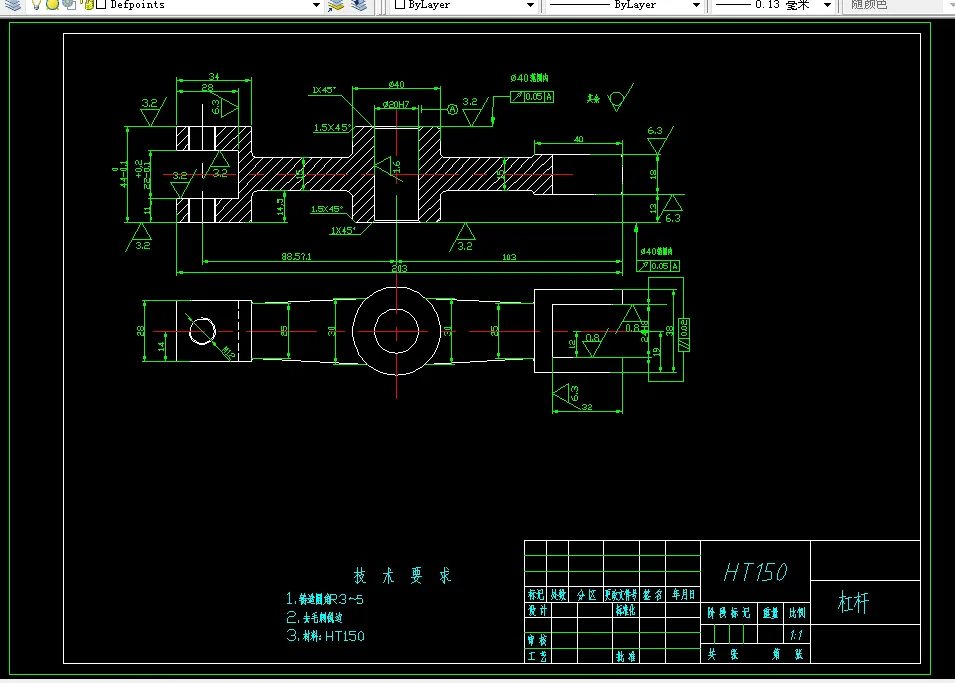Click the Layer Previous icon

(x=359, y=5)
